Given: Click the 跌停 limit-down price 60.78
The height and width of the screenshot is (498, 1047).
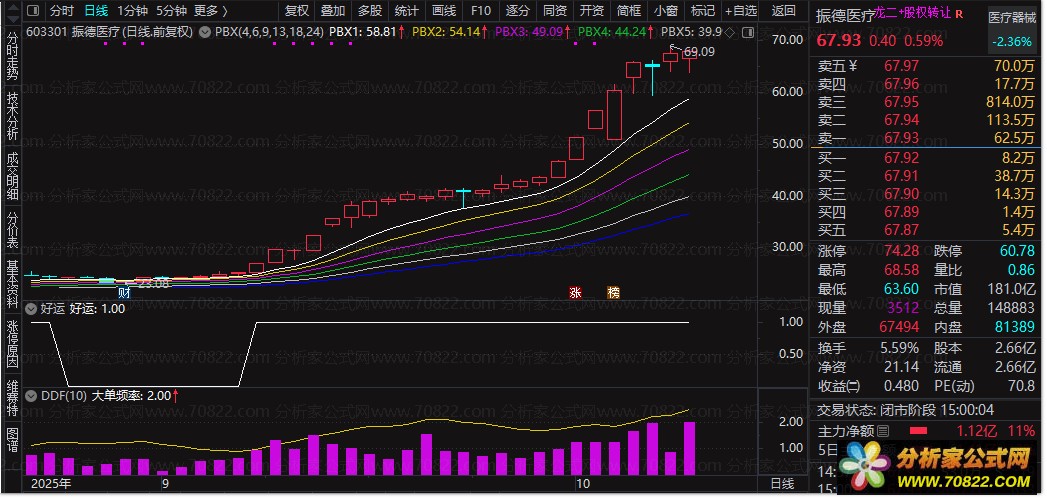Looking at the screenshot, I should click(x=1018, y=252).
